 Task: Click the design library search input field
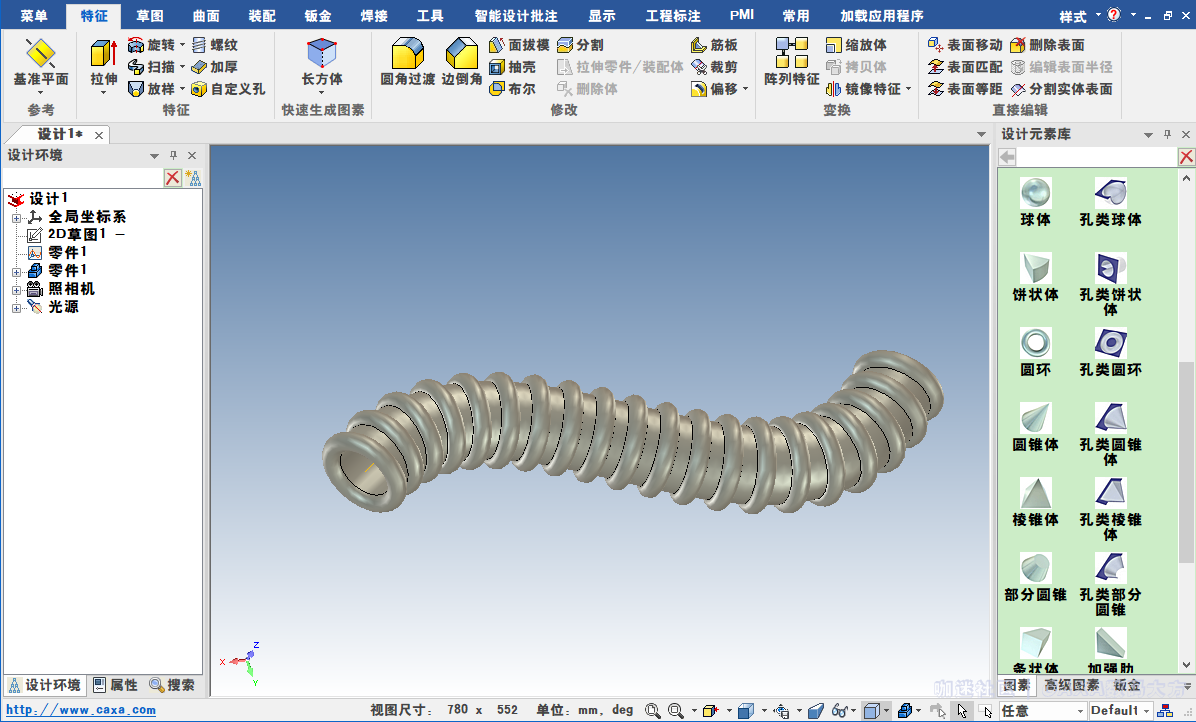pyautogui.click(x=1097, y=157)
